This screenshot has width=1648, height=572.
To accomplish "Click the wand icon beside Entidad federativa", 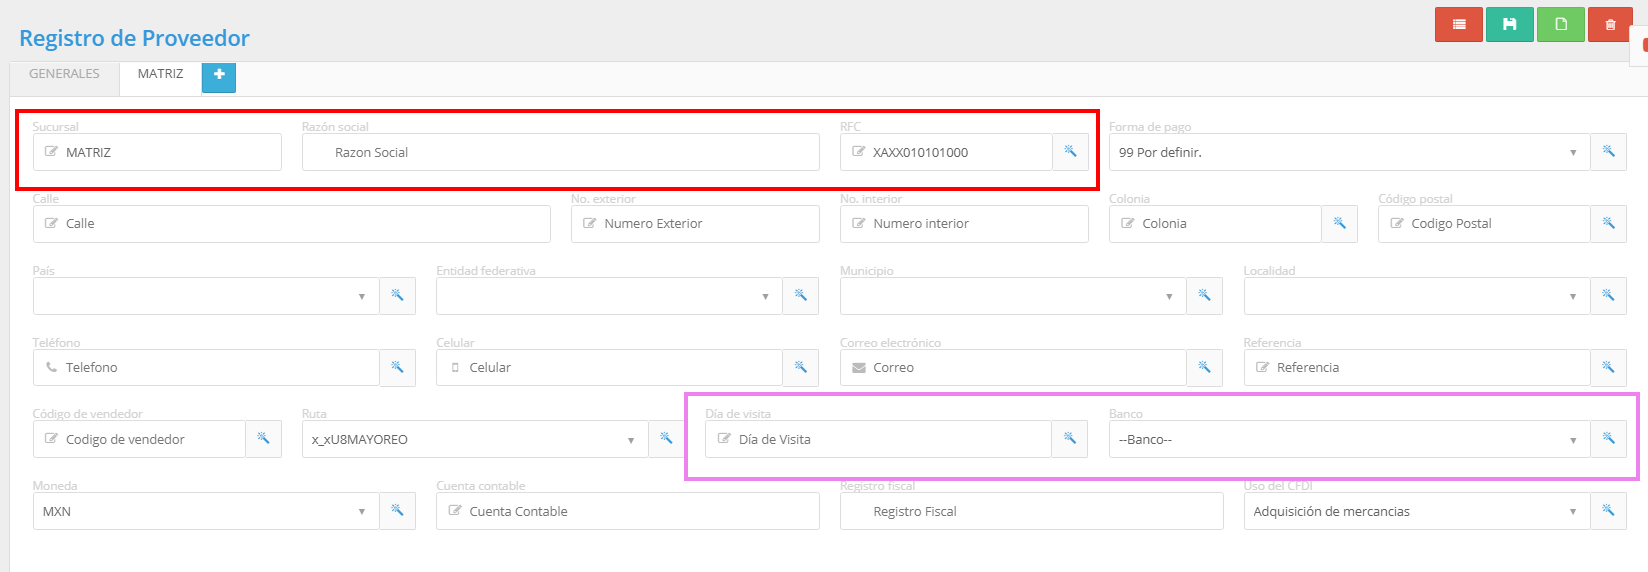I will [x=800, y=296].
